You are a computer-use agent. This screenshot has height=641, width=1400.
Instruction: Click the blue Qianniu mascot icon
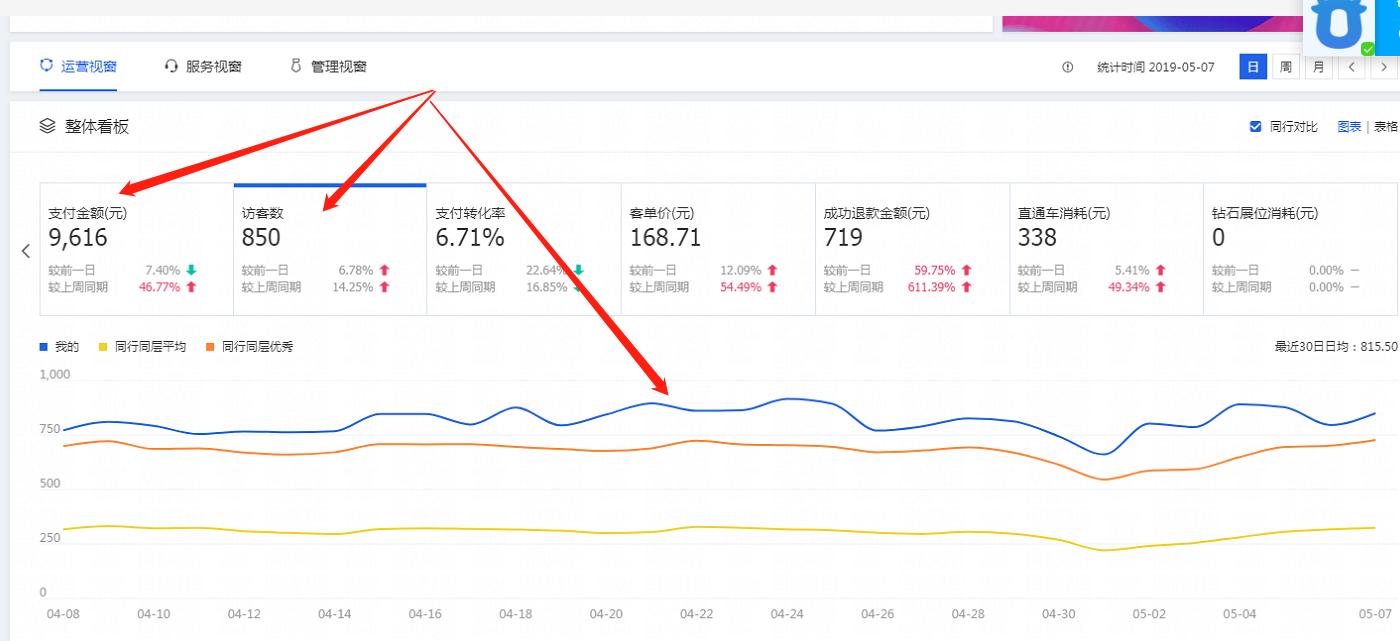(1340, 24)
